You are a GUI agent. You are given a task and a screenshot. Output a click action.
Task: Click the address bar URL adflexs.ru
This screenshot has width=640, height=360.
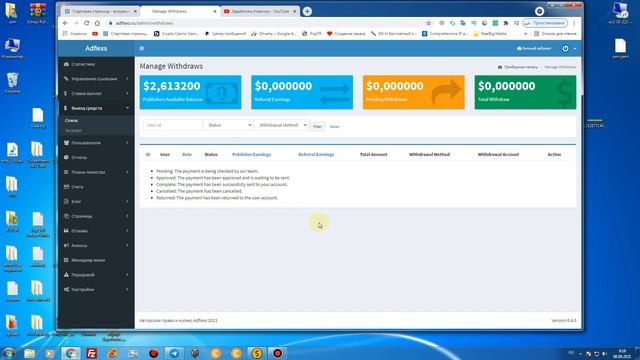click(144, 23)
